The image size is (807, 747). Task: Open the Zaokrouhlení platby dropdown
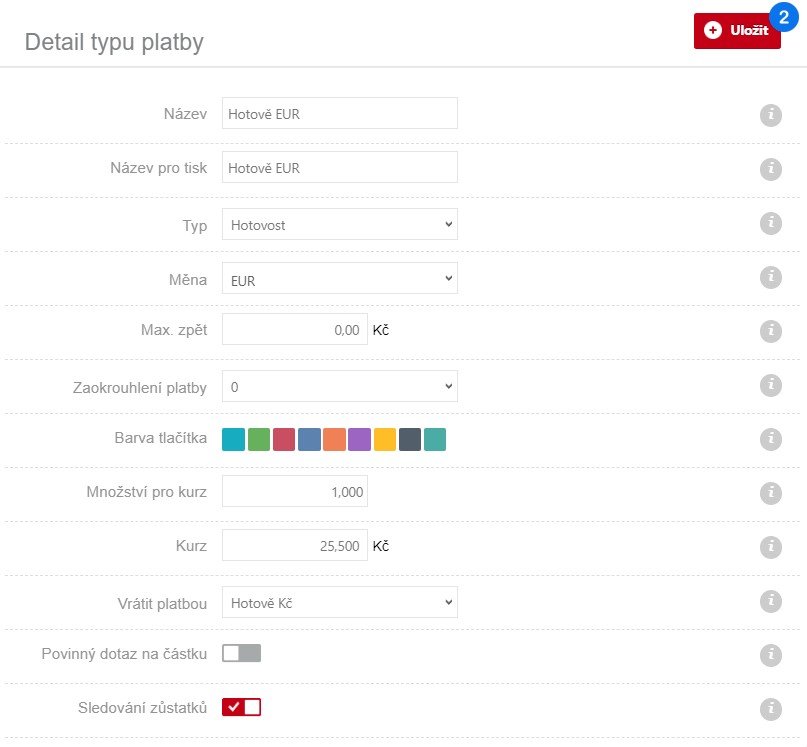339,386
